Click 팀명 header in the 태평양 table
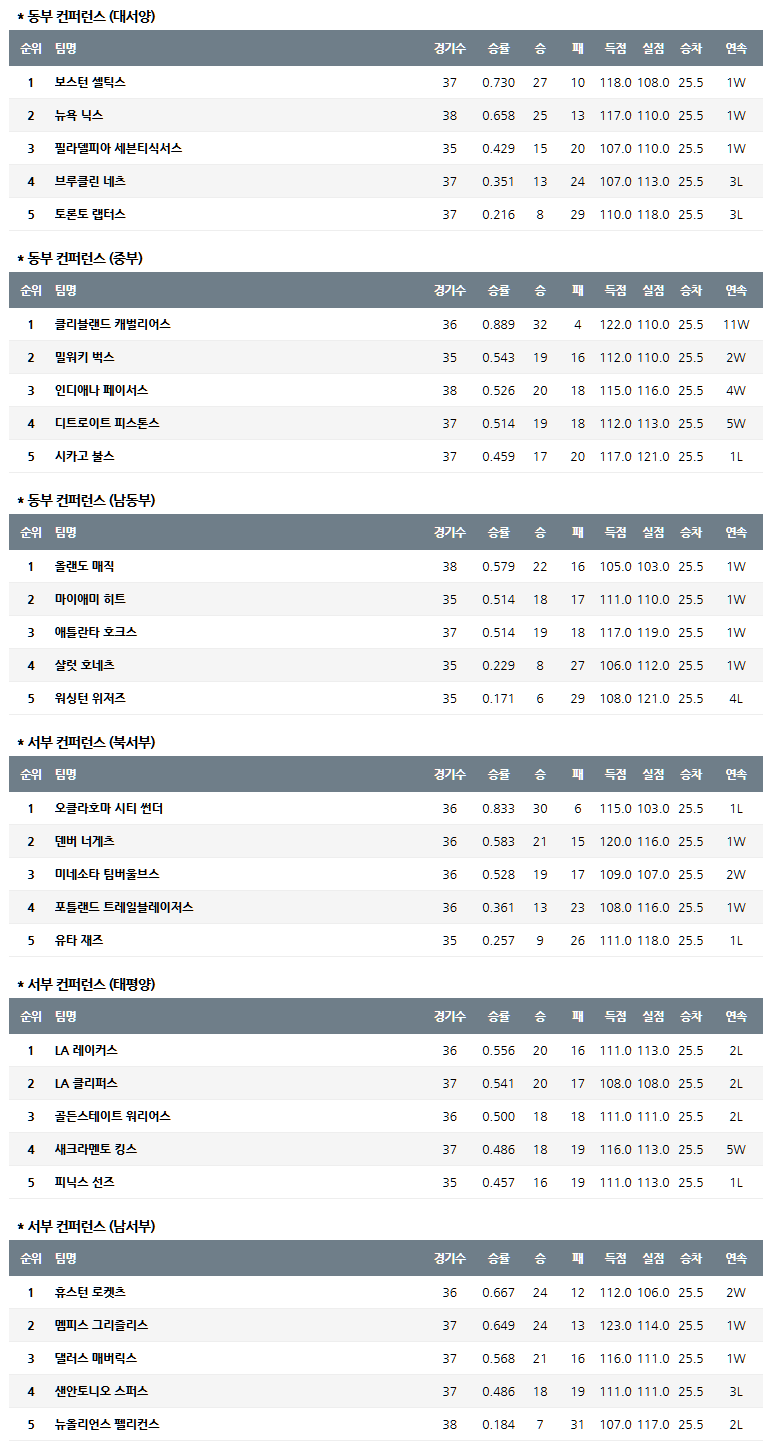 coord(66,1016)
